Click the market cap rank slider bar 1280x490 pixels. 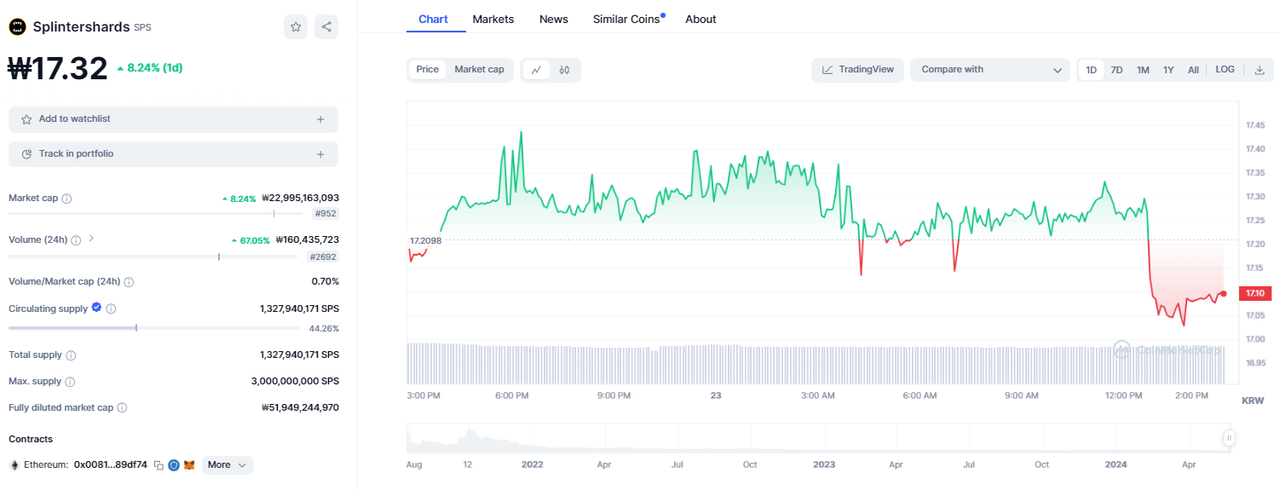[156, 213]
